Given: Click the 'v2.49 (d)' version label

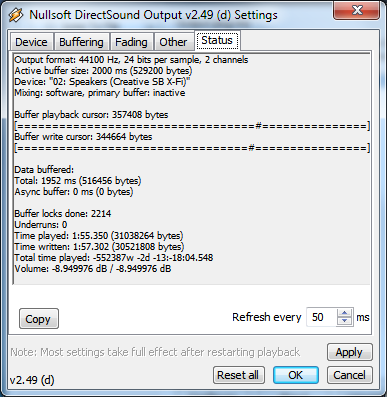Looking at the screenshot, I should (x=32, y=380).
